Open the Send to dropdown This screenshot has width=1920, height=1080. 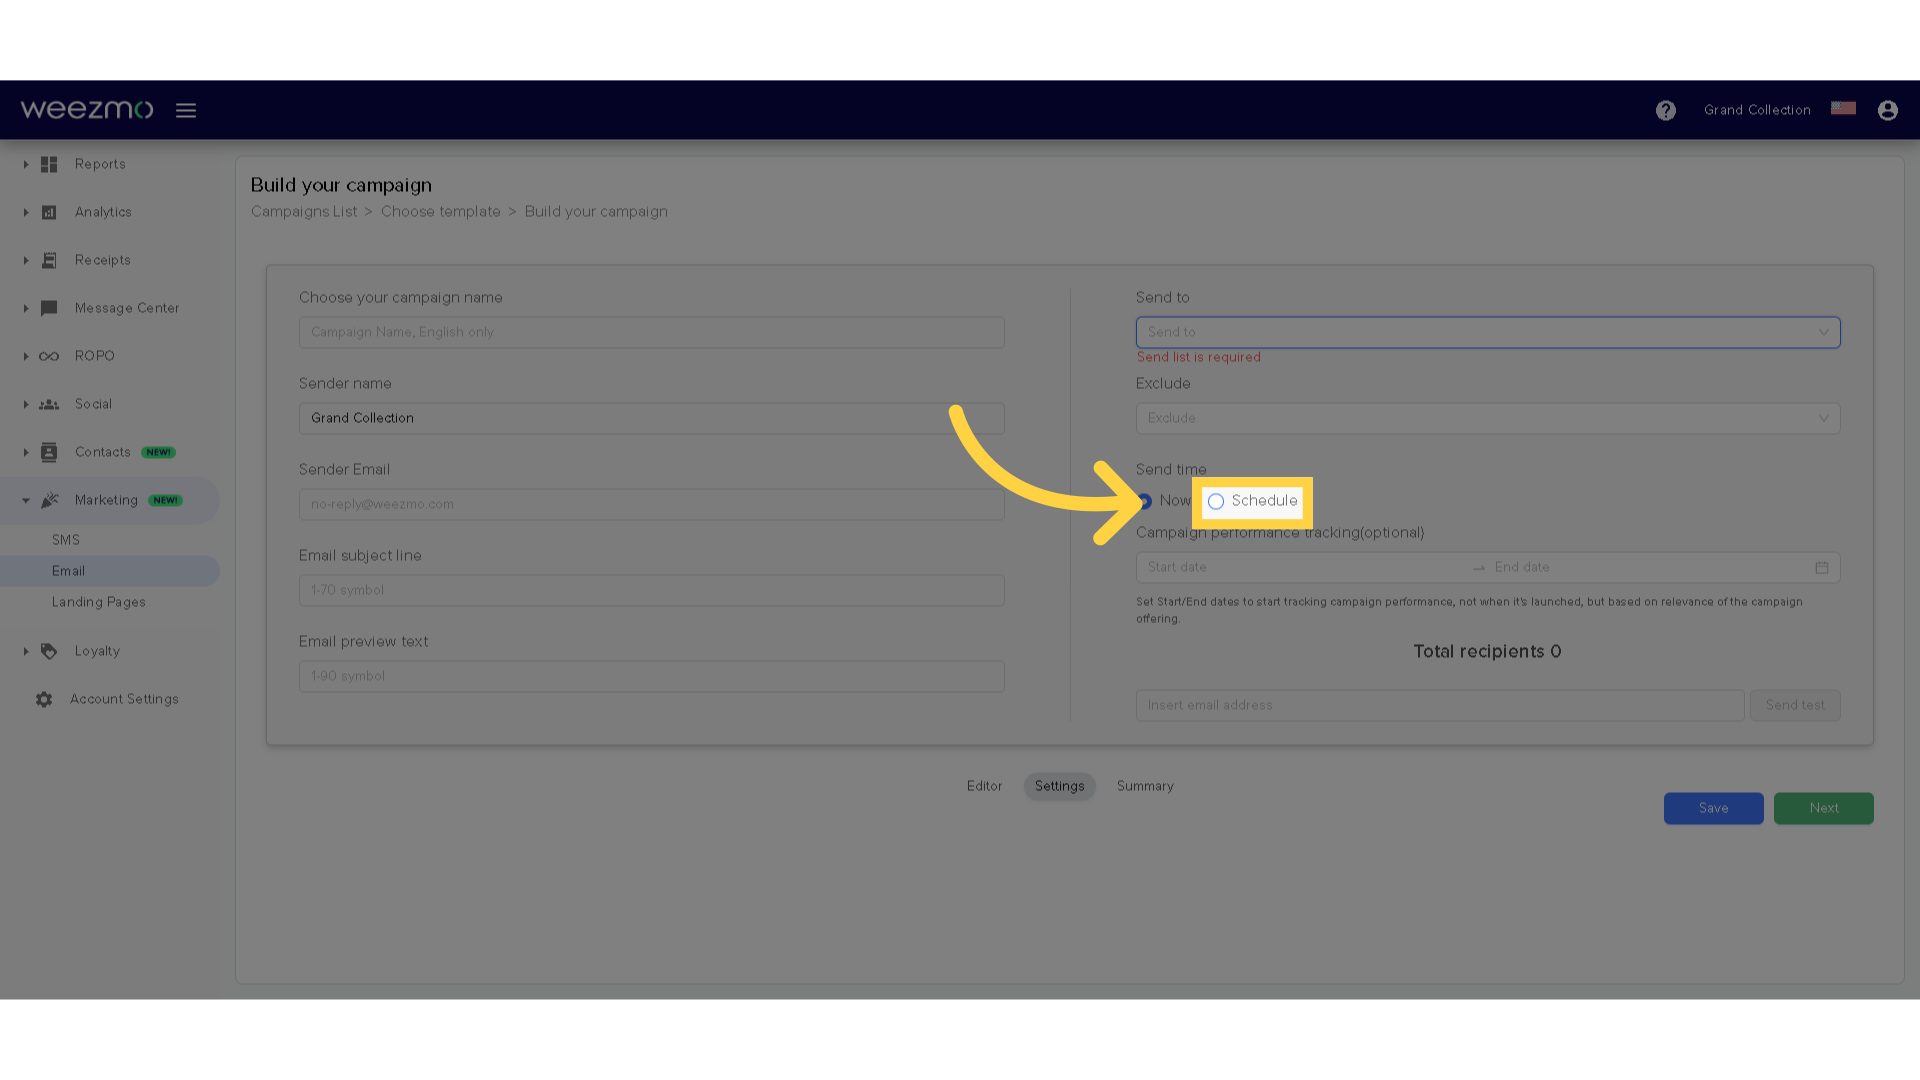(1487, 332)
